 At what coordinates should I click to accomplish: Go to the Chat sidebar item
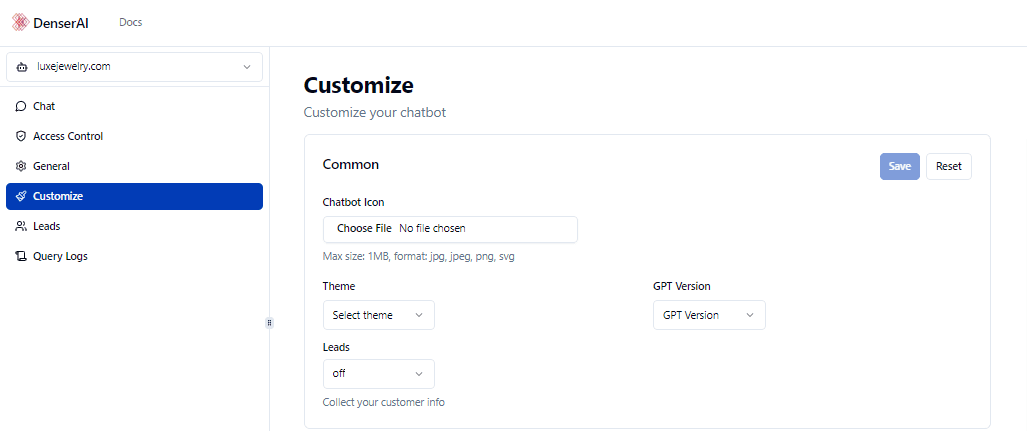44,106
